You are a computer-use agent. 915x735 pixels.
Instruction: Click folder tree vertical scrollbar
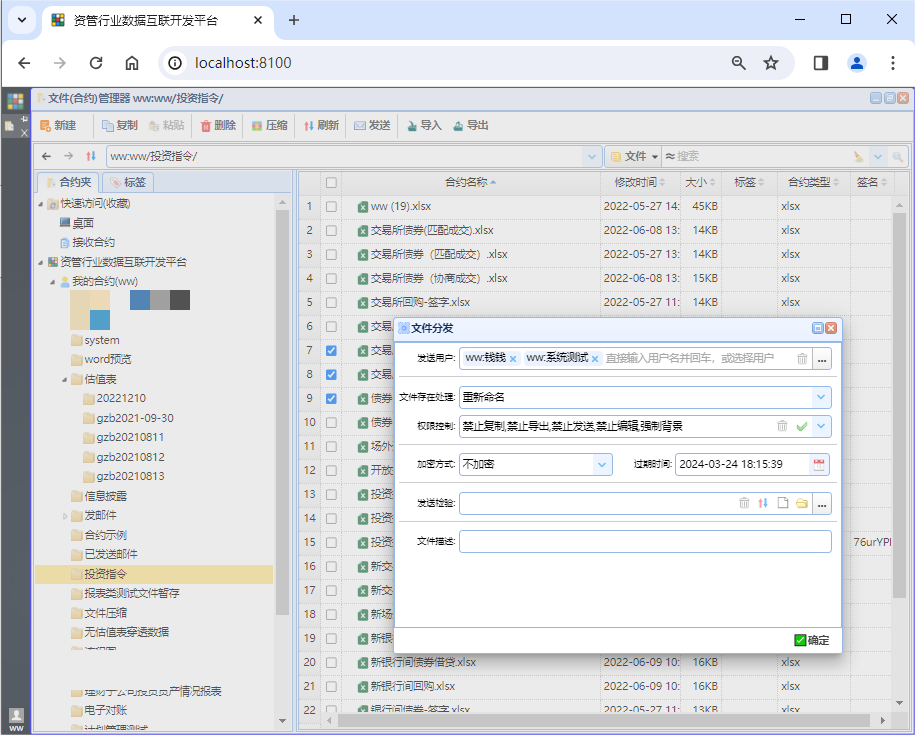point(282,411)
